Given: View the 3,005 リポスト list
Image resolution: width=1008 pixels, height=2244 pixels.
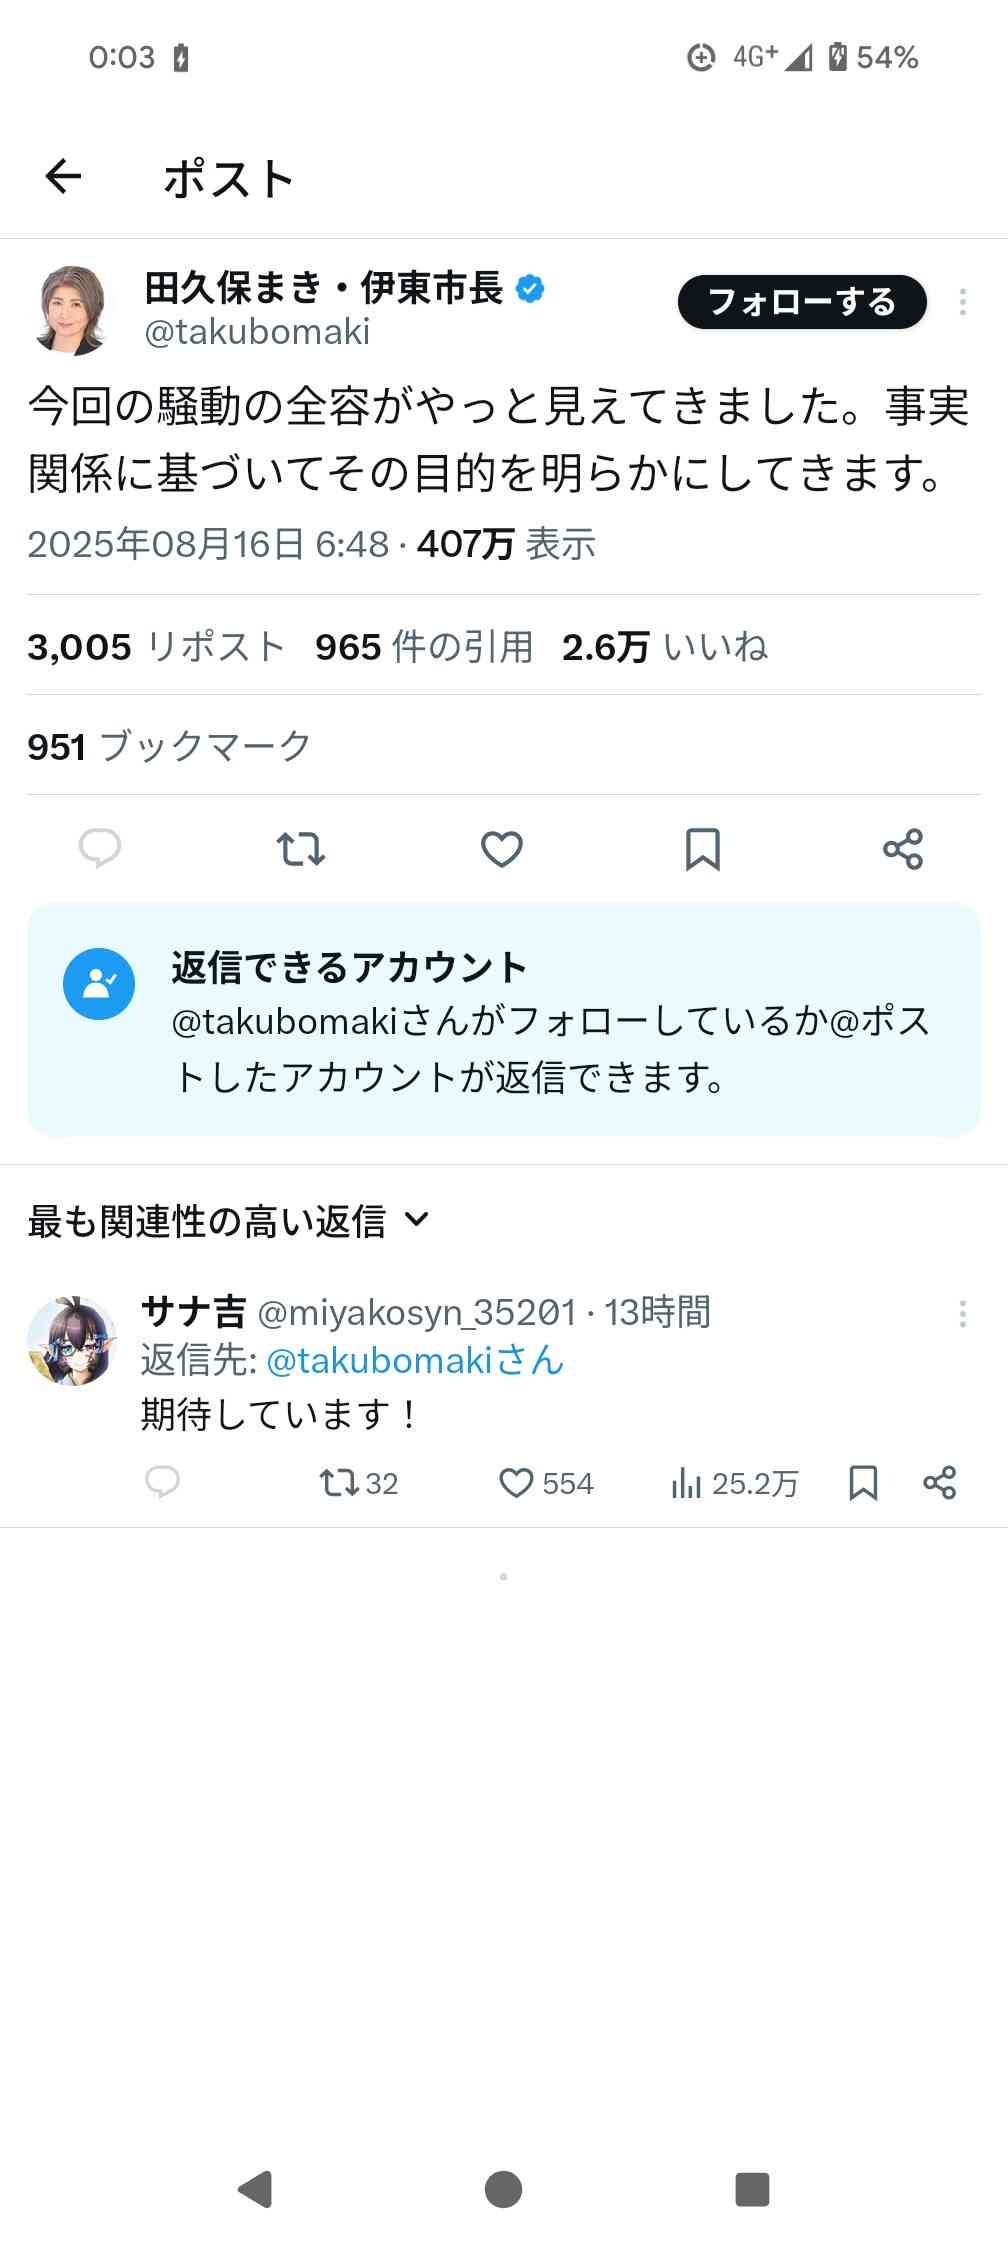Looking at the screenshot, I should click(x=156, y=647).
